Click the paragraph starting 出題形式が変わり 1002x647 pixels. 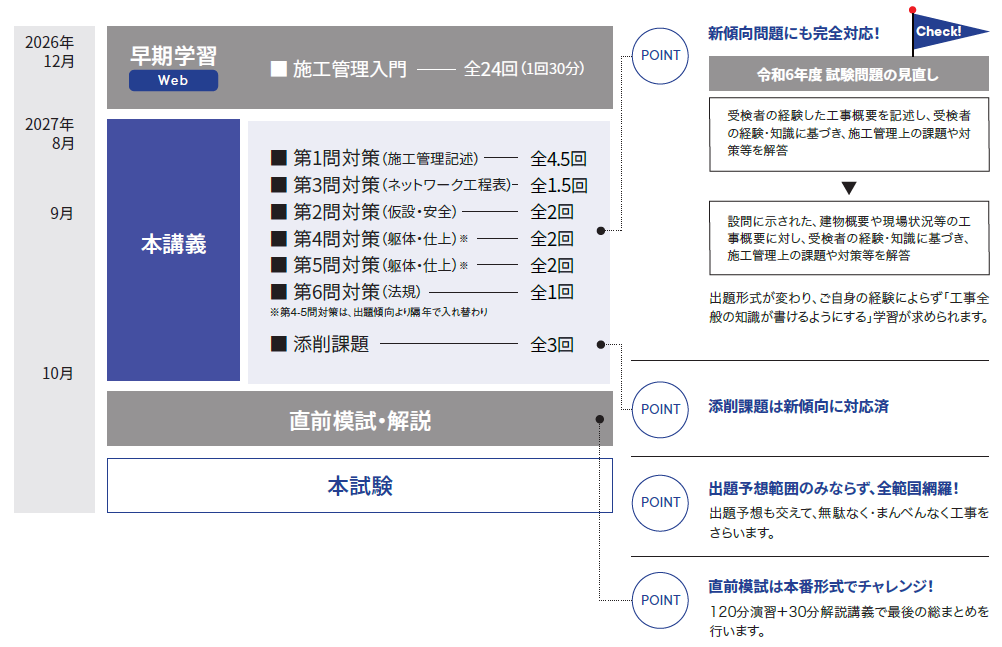pyautogui.click(x=849, y=308)
